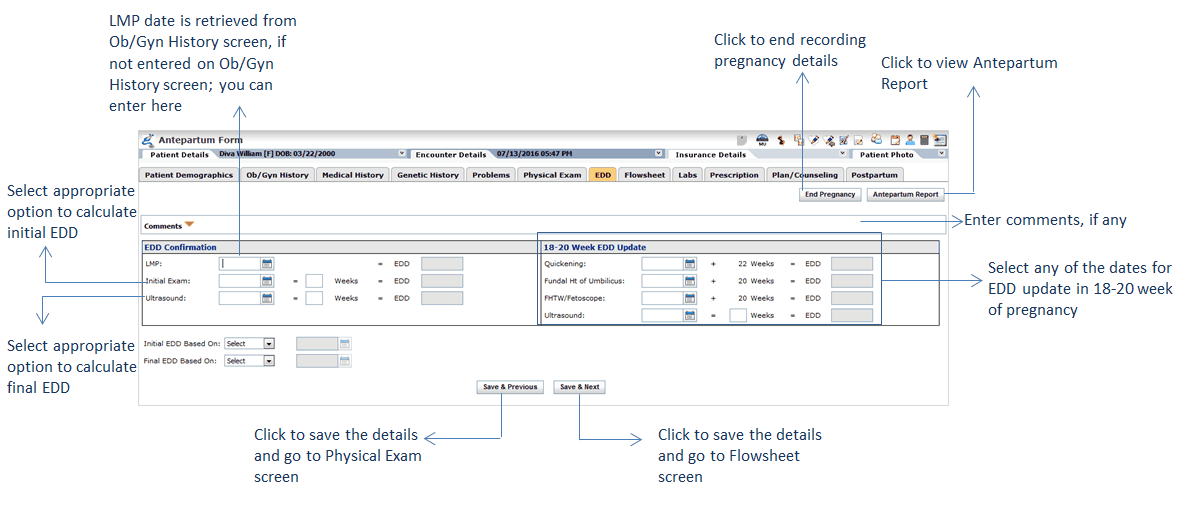Expand the Final EDD Based On dropdown

268,361
